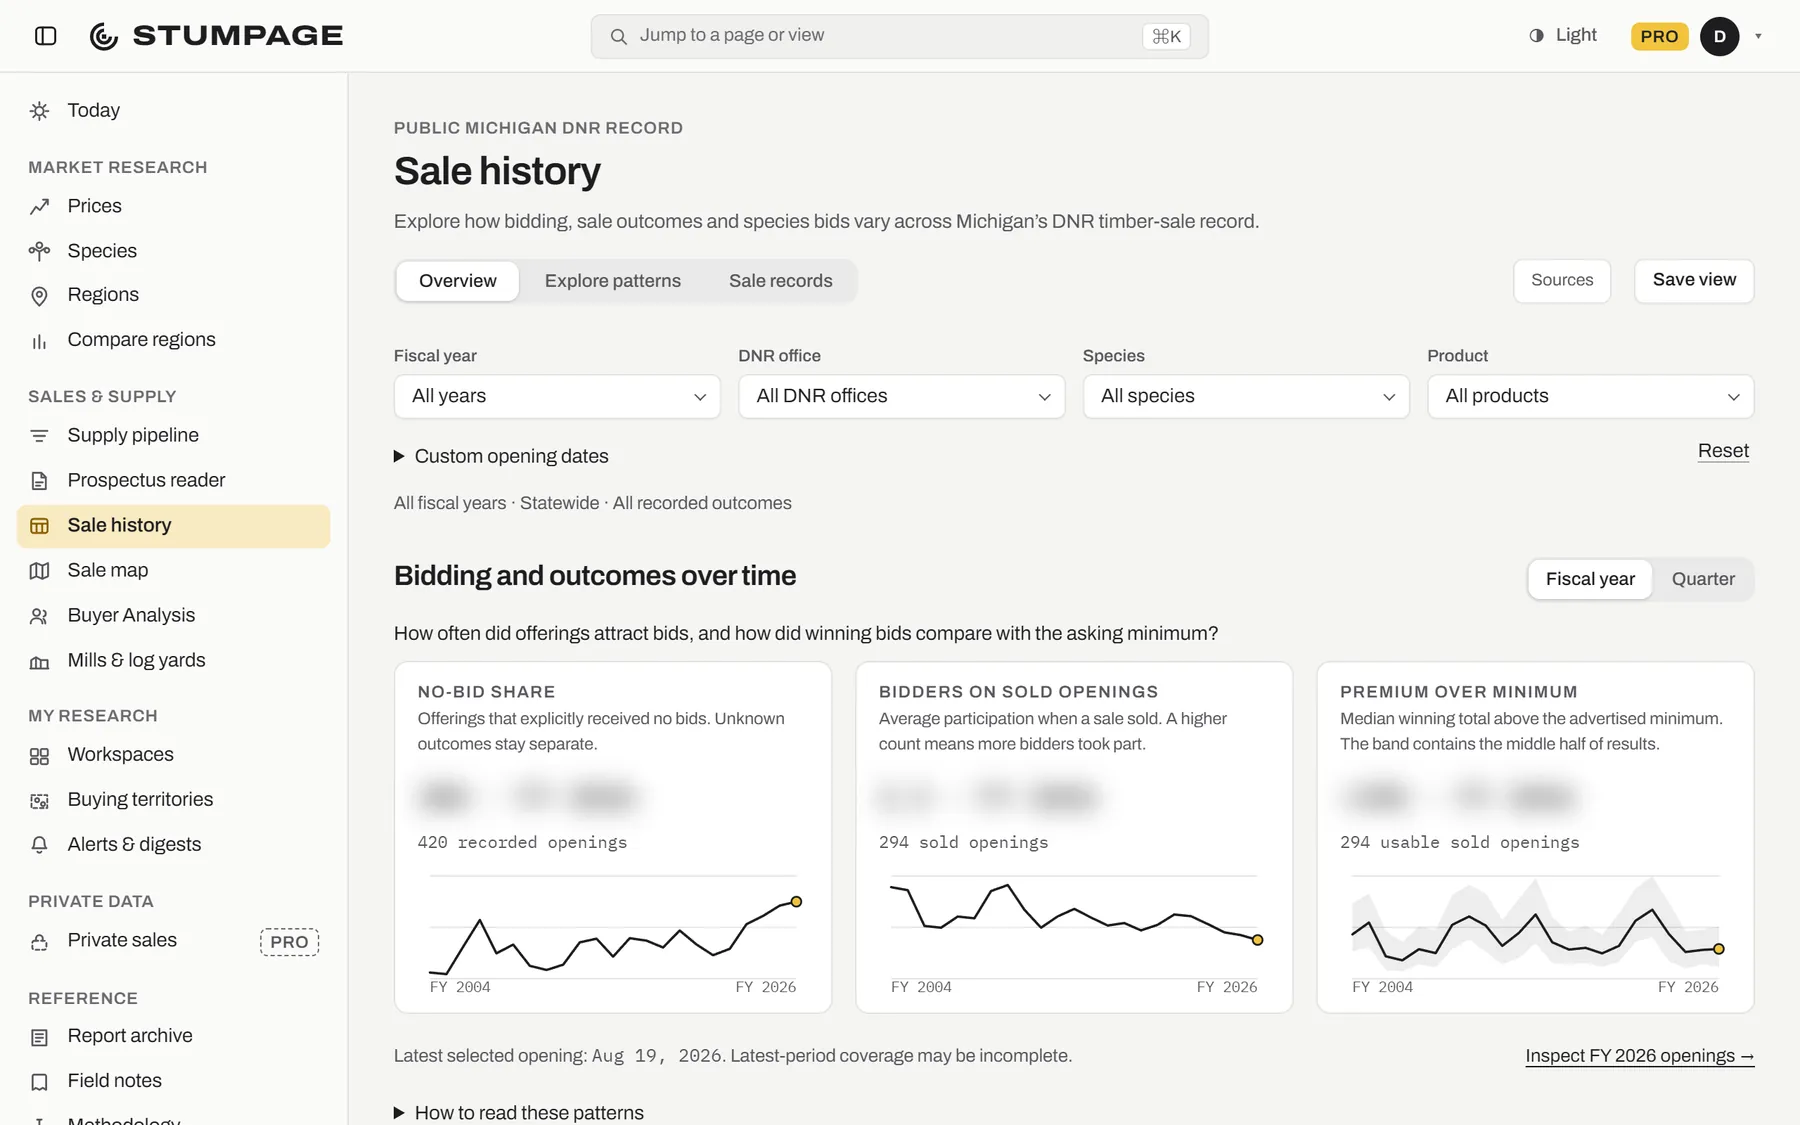Viewport: 1800px width, 1125px height.
Task: Open Sale map via its map icon
Action: [39, 571]
